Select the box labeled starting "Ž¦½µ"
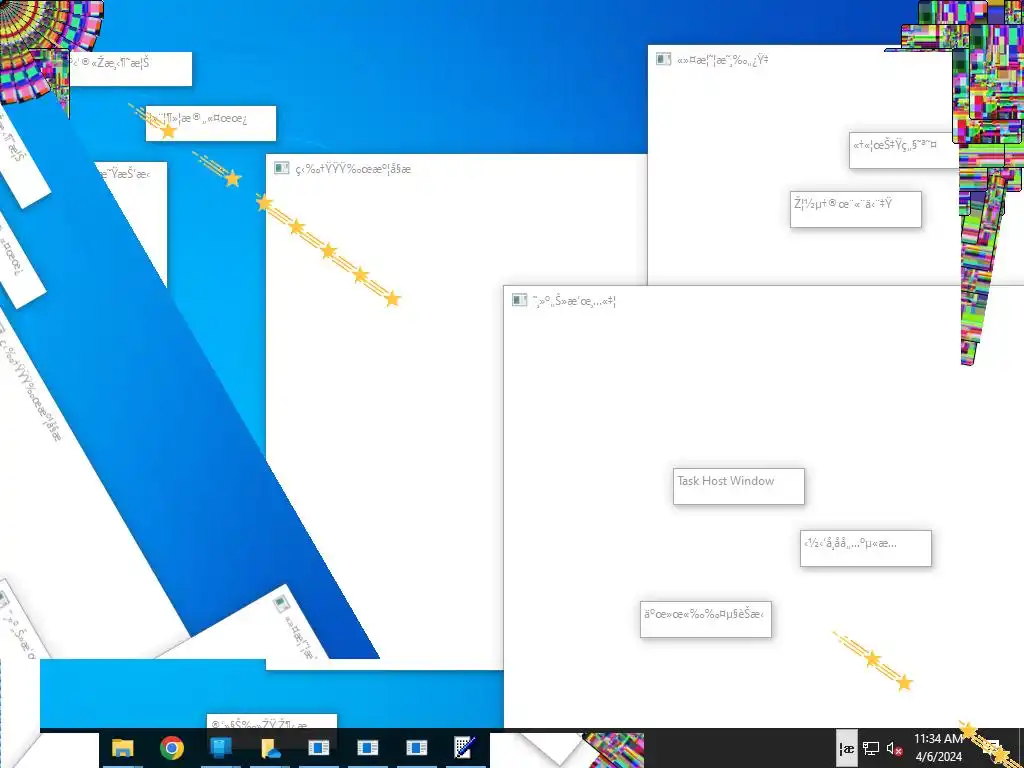This screenshot has width=1024, height=768. (856, 209)
